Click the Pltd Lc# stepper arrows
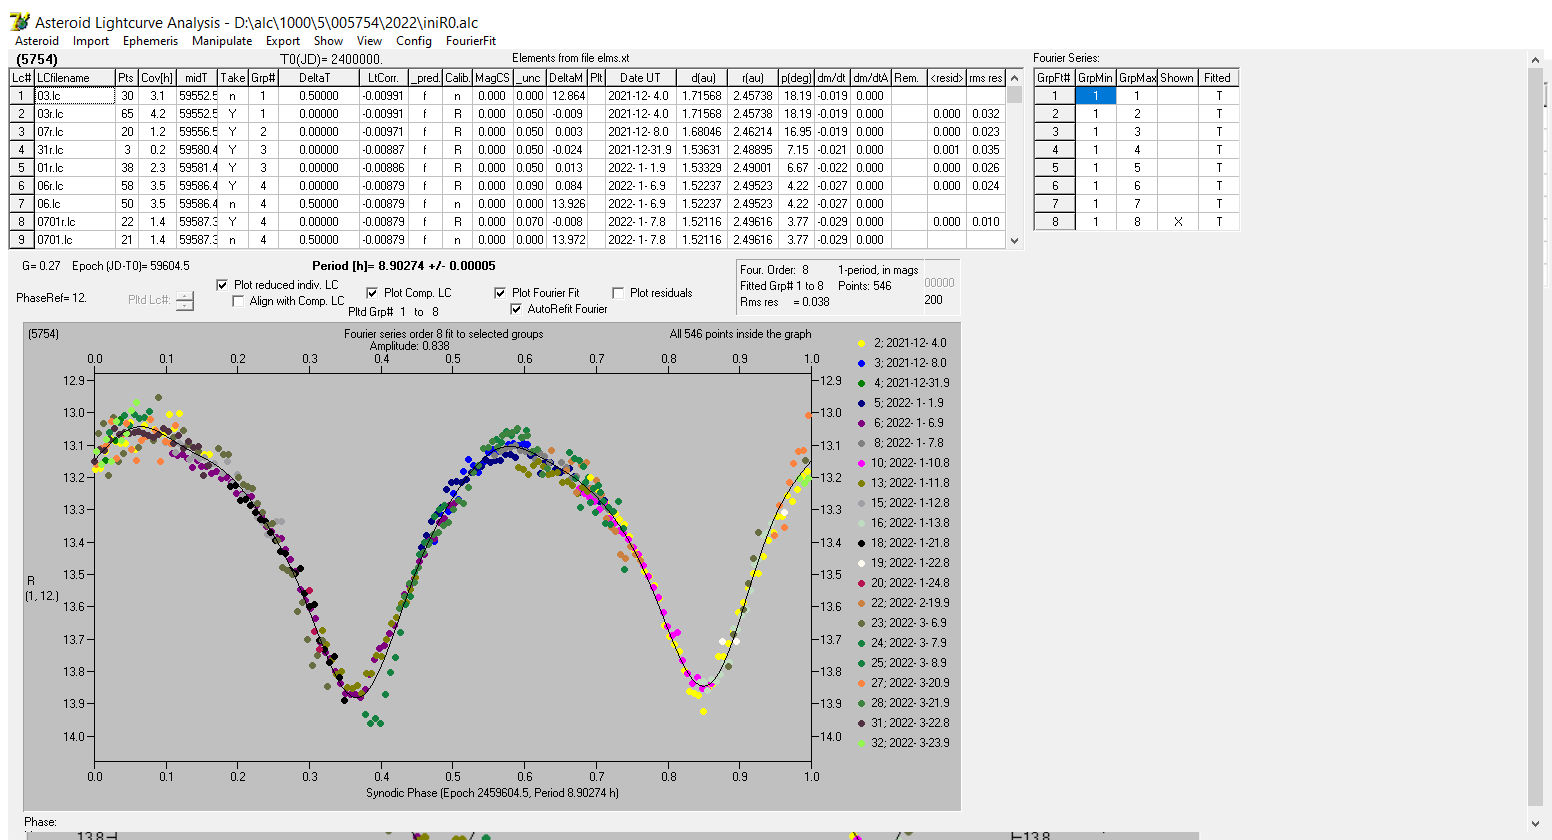Viewport: 1552px width, 840px height. (185, 300)
